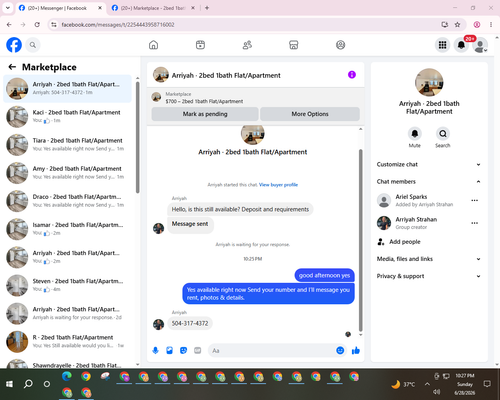Open Windows taskbar search
Viewport: 500px width, 400px height.
28,384
